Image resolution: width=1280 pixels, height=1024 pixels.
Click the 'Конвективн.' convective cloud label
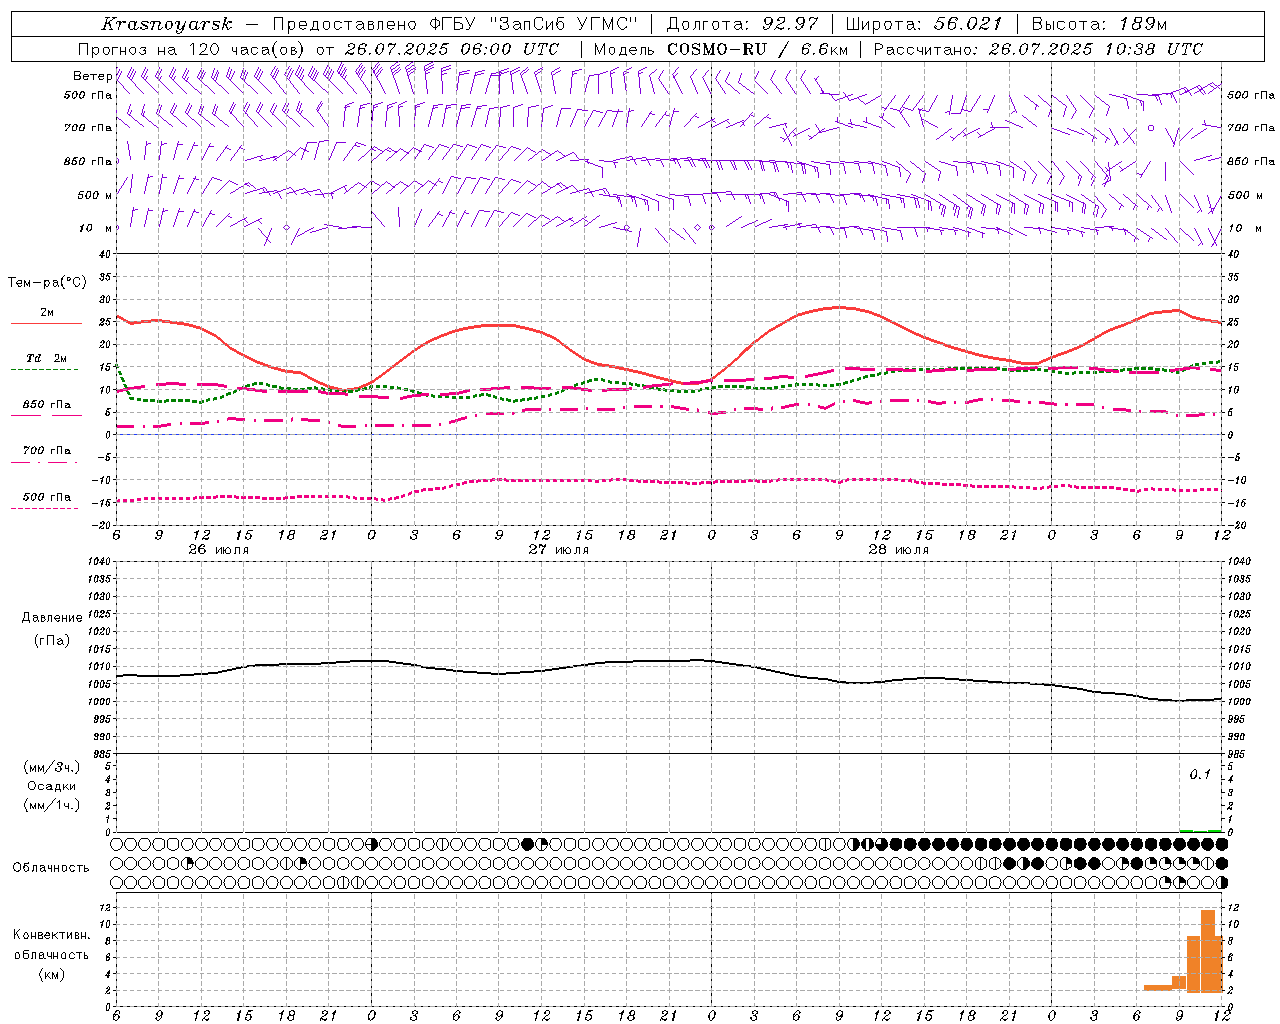52,935
